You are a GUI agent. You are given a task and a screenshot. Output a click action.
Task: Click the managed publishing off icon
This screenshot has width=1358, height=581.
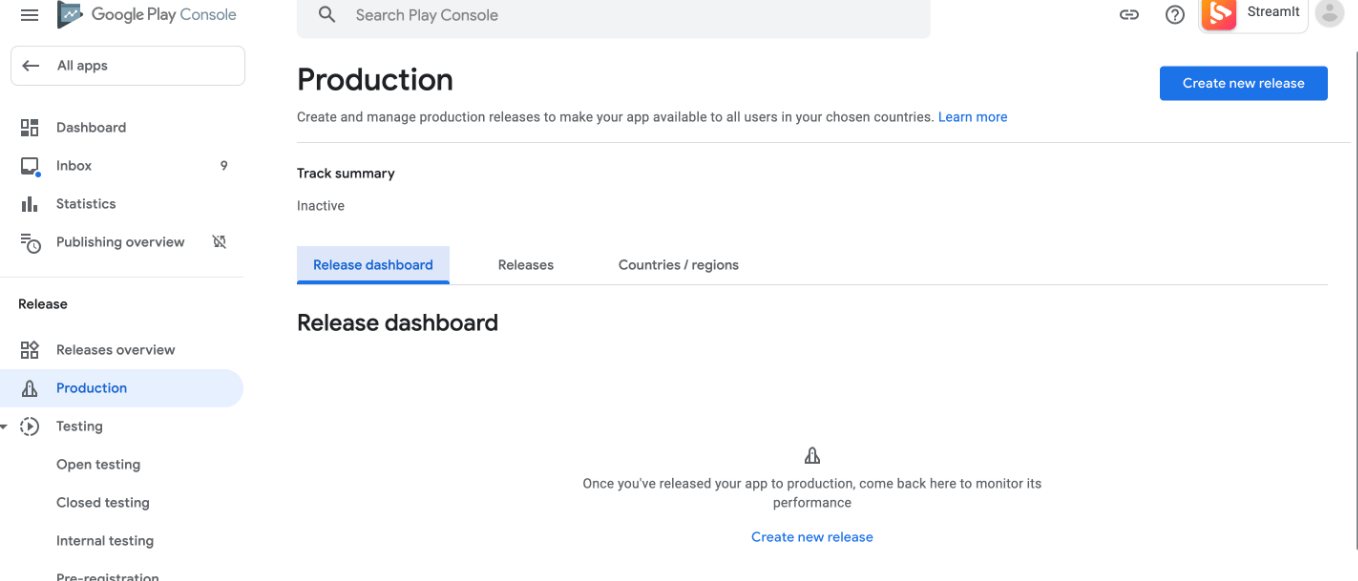pos(220,242)
